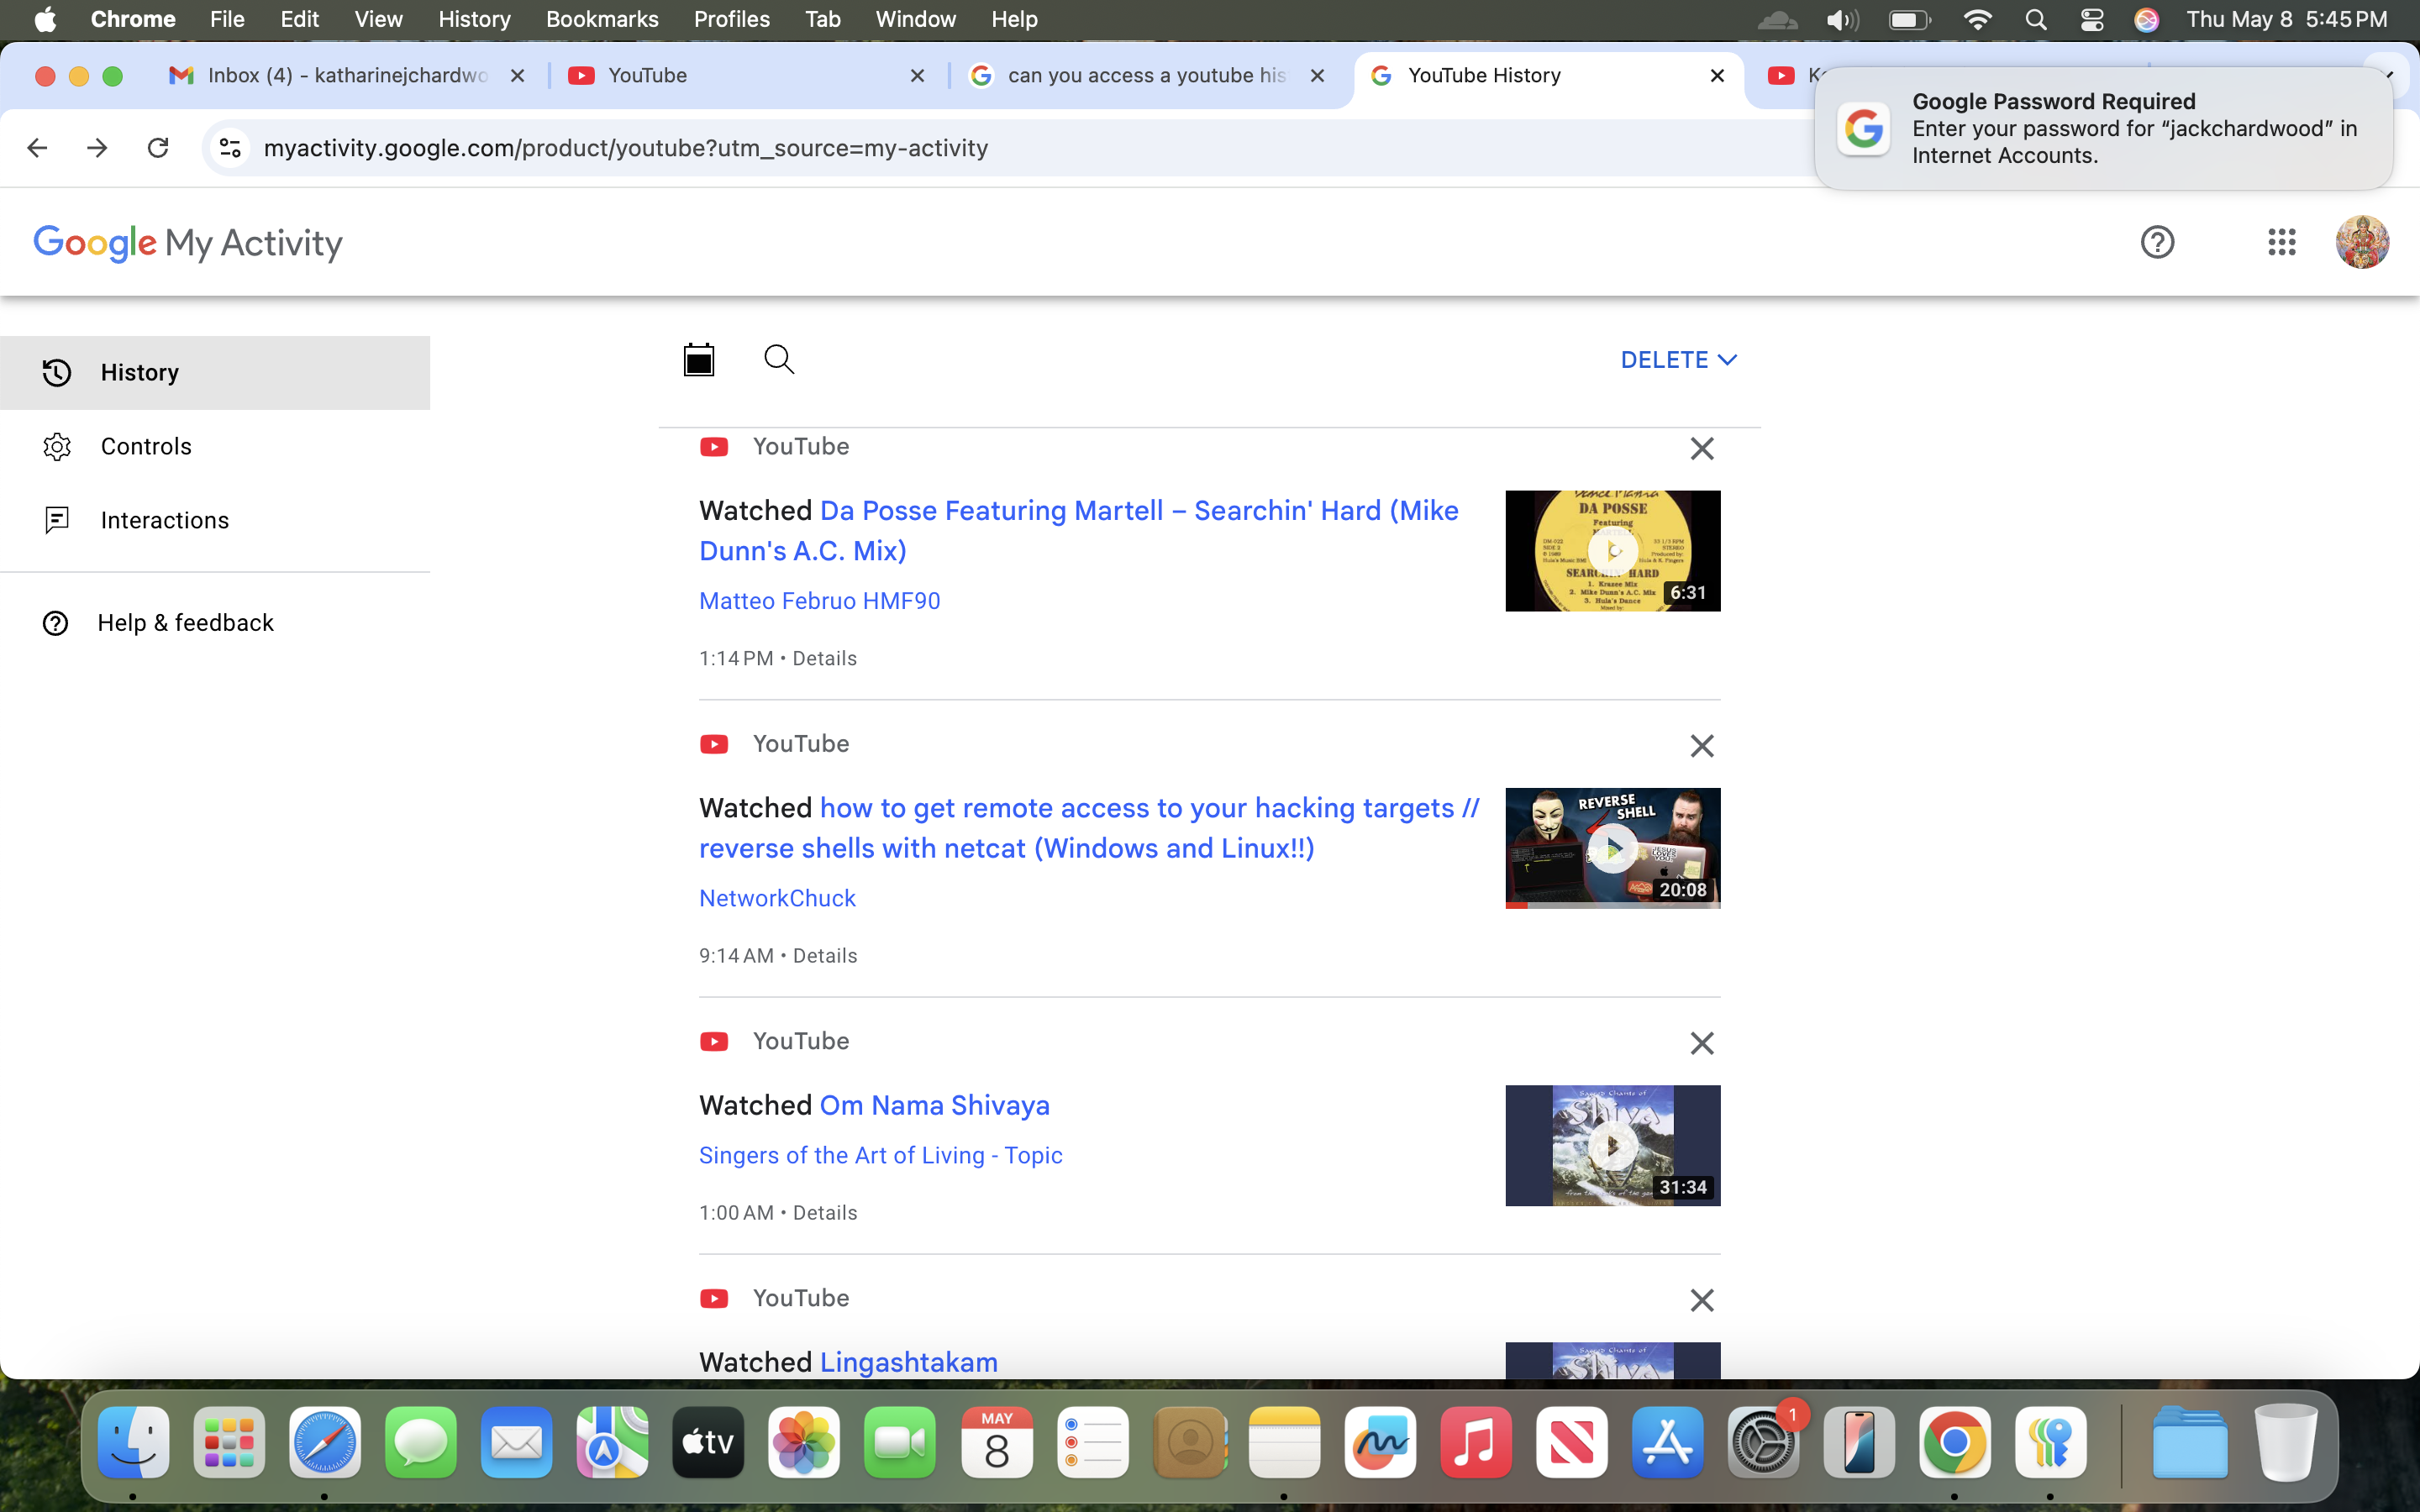This screenshot has width=2420, height=1512.
Task: Switch to 'can you access a youtube his' tab
Action: point(1147,76)
